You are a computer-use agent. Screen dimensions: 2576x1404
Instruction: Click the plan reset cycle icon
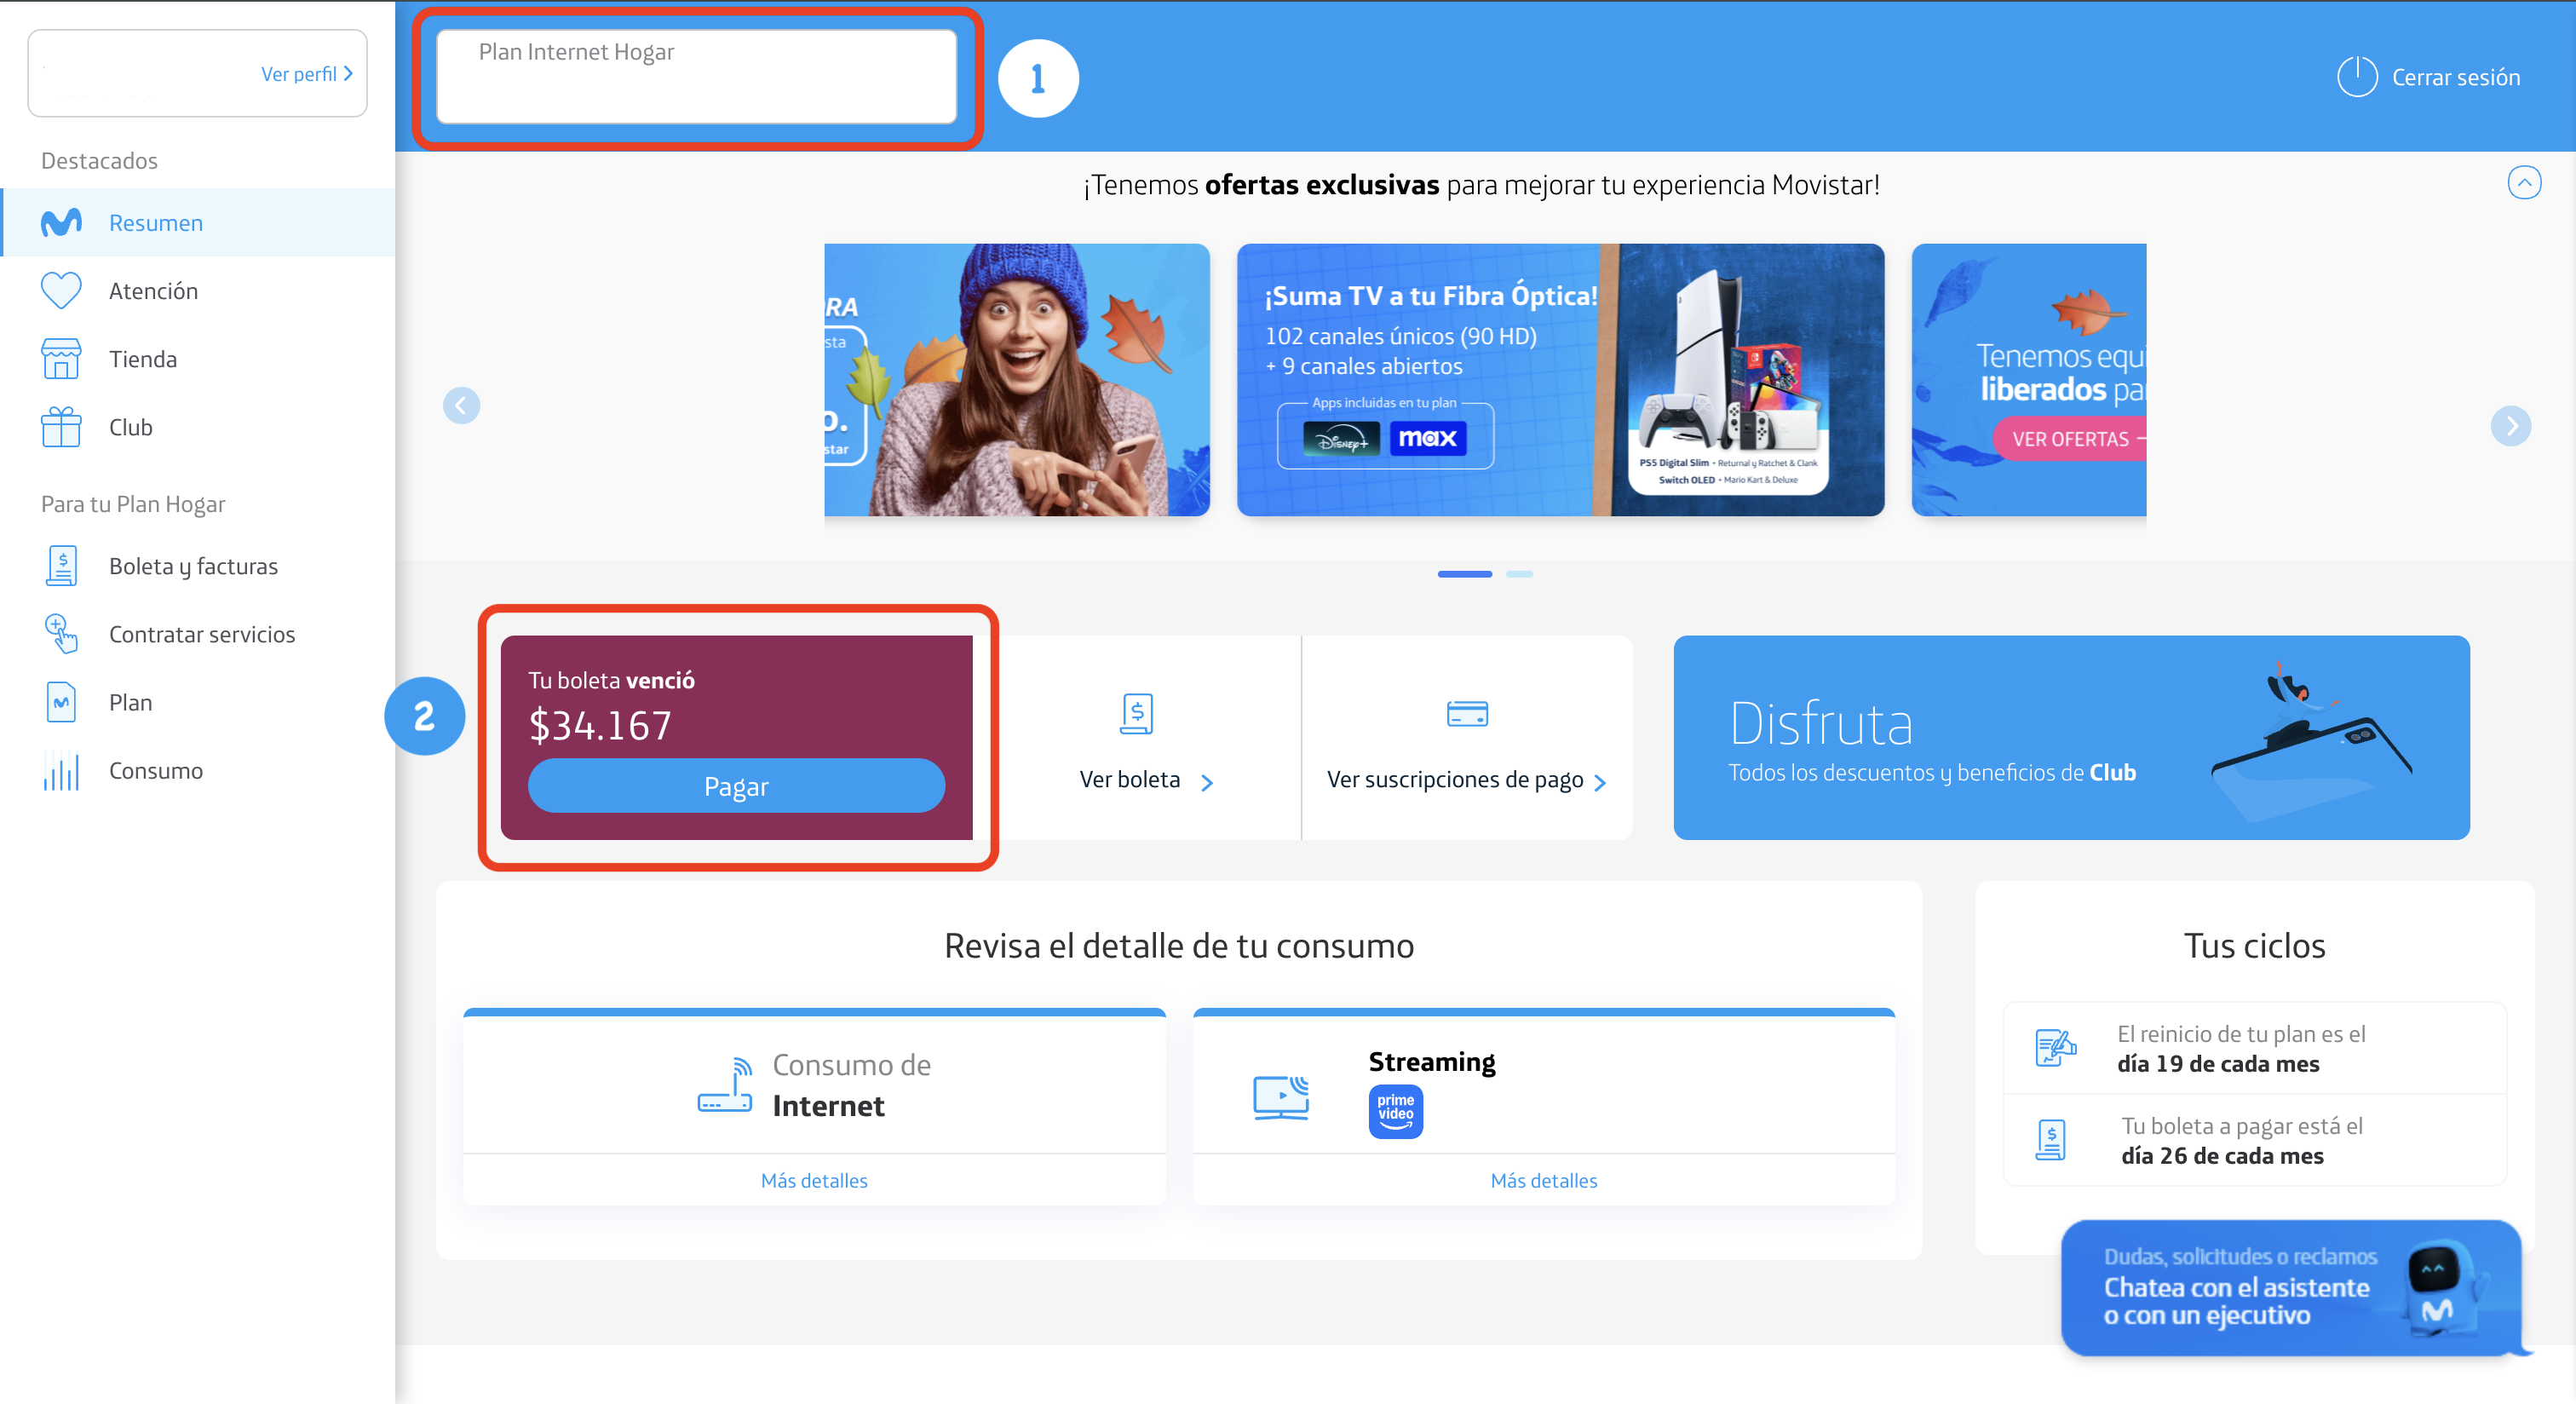coord(2055,1048)
